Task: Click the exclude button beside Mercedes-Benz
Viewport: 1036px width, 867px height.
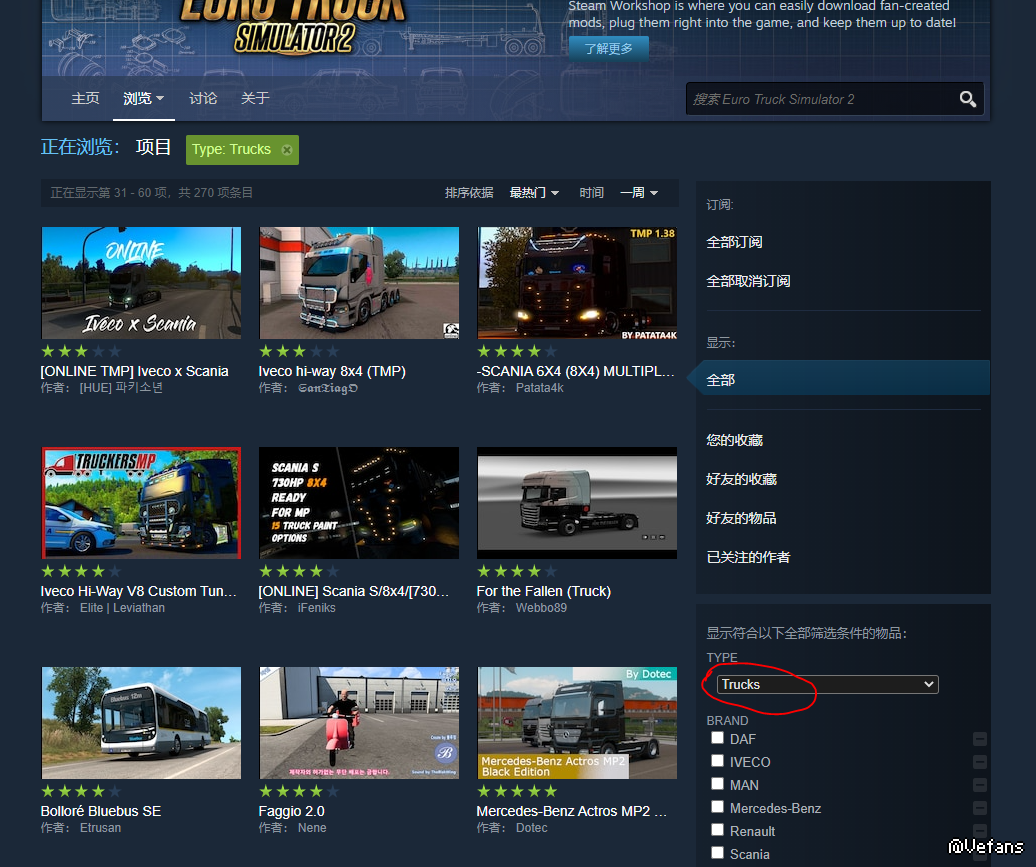Action: point(980,808)
